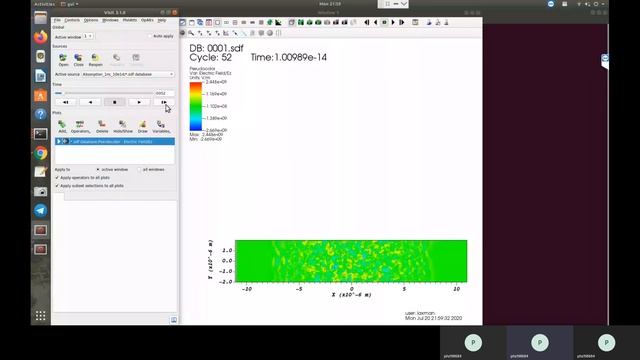Open the OpAtts menu
The height and width of the screenshot is (360, 640).
pyautogui.click(x=147, y=20)
